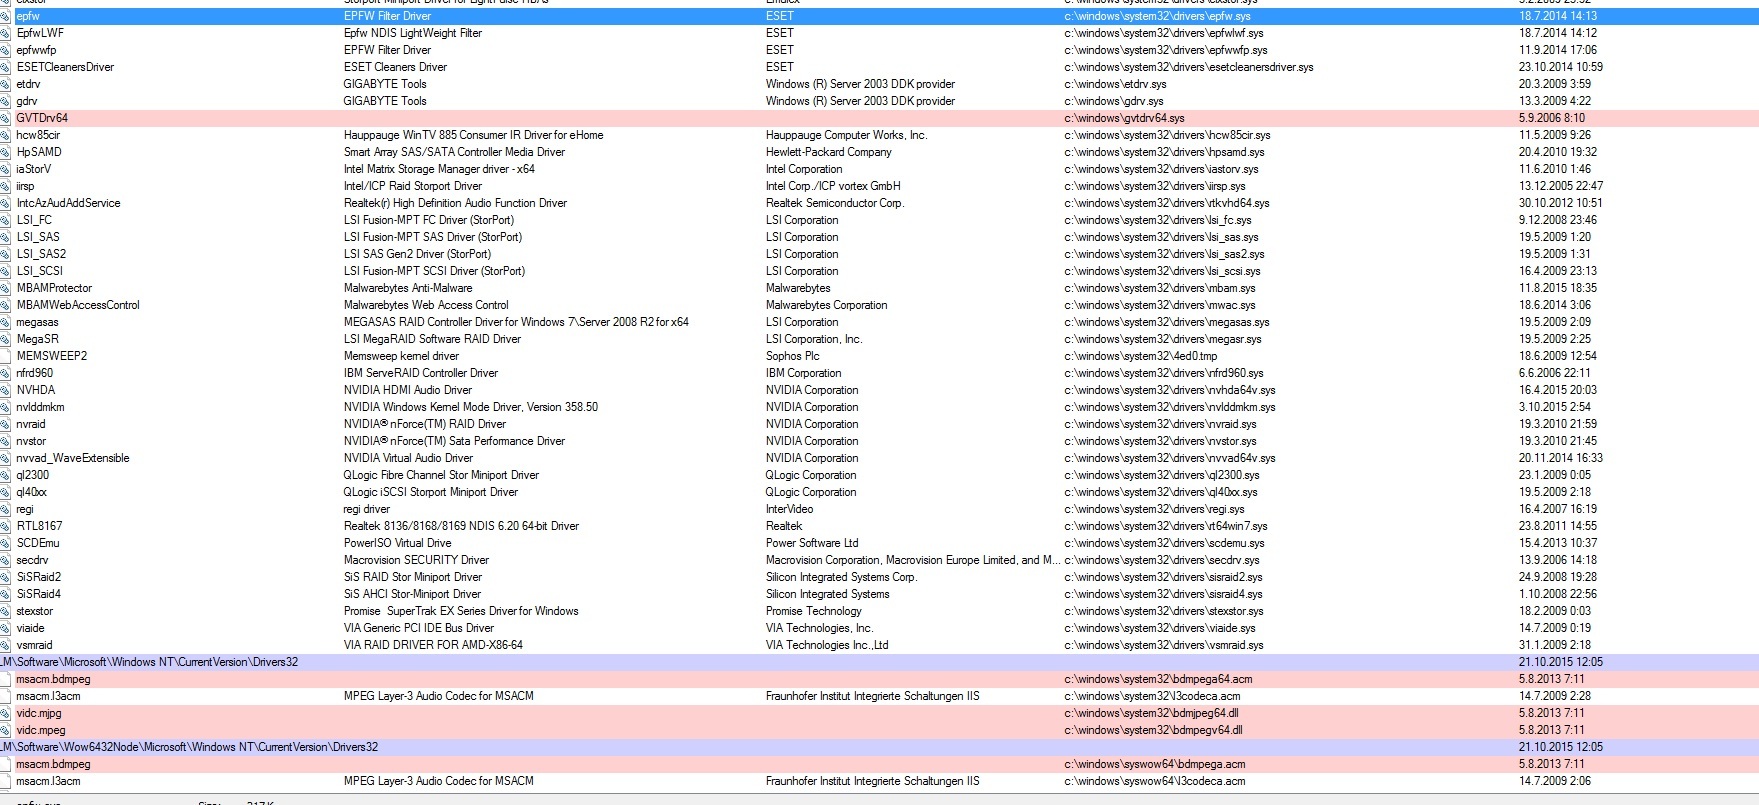This screenshot has width=1759, height=805.
Task: Click 'Intel Corp./ICP vortex GmbH' publisher
Action: [833, 186]
